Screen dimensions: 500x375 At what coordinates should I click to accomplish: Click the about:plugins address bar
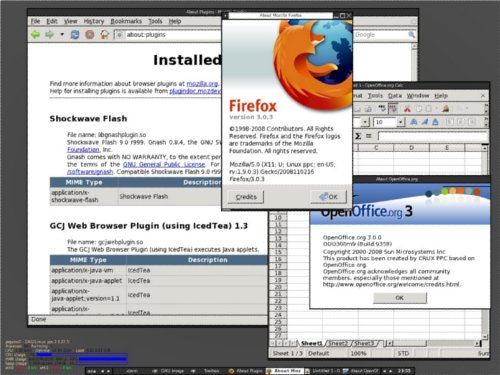(168, 35)
